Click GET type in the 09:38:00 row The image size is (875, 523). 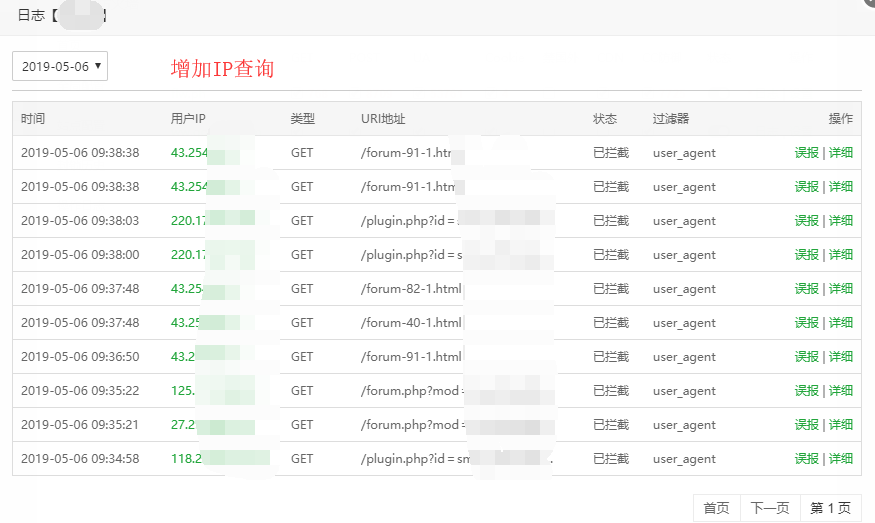[302, 255]
